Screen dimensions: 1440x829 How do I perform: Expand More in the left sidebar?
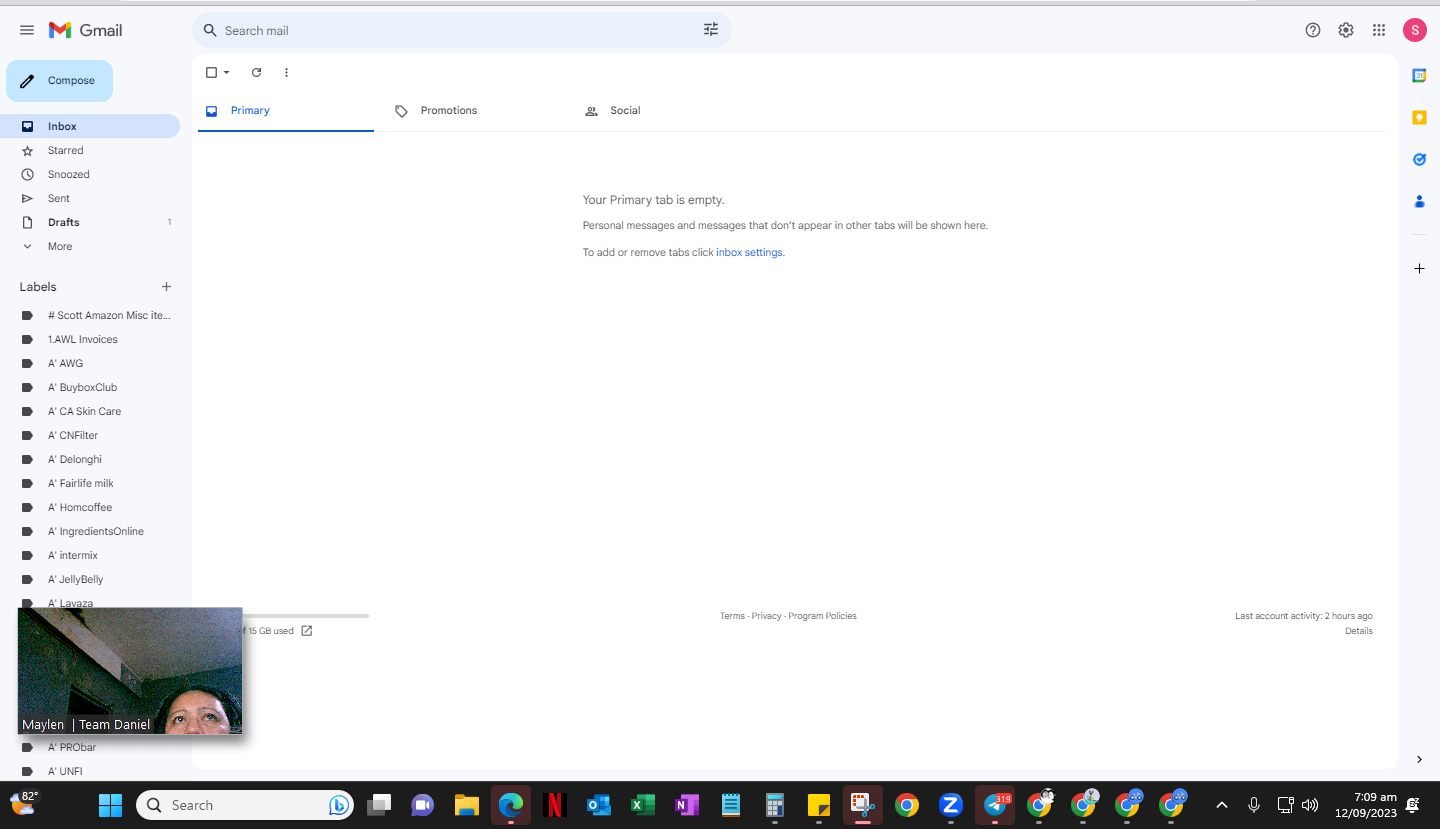(x=60, y=246)
